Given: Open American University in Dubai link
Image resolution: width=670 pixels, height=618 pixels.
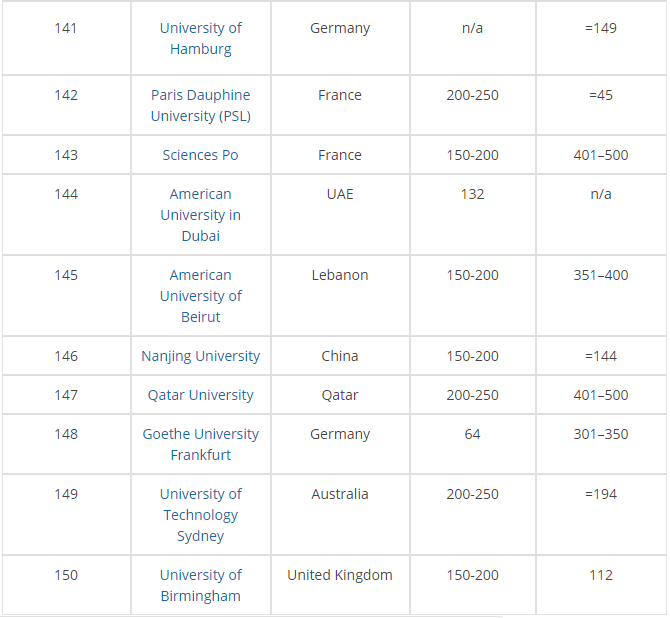Looking at the screenshot, I should click(x=200, y=215).
